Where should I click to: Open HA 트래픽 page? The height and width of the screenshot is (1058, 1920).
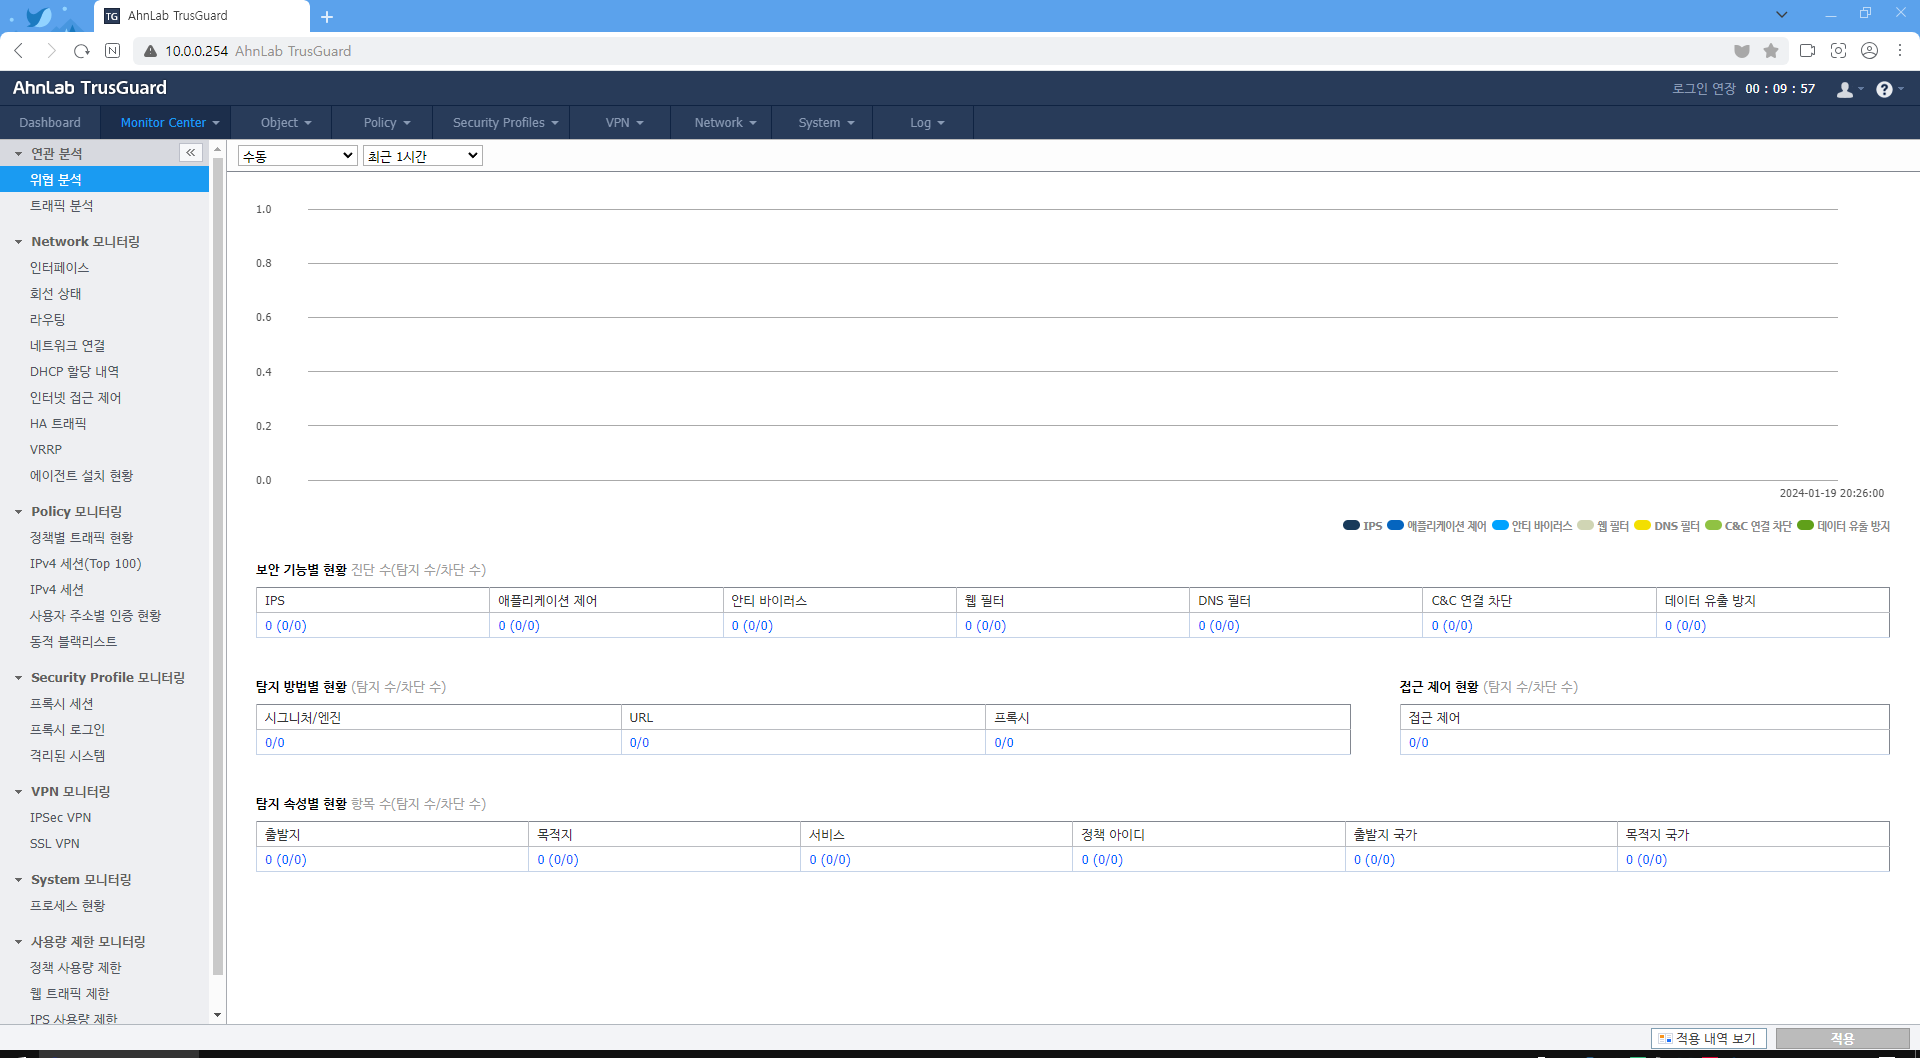pyautogui.click(x=58, y=424)
